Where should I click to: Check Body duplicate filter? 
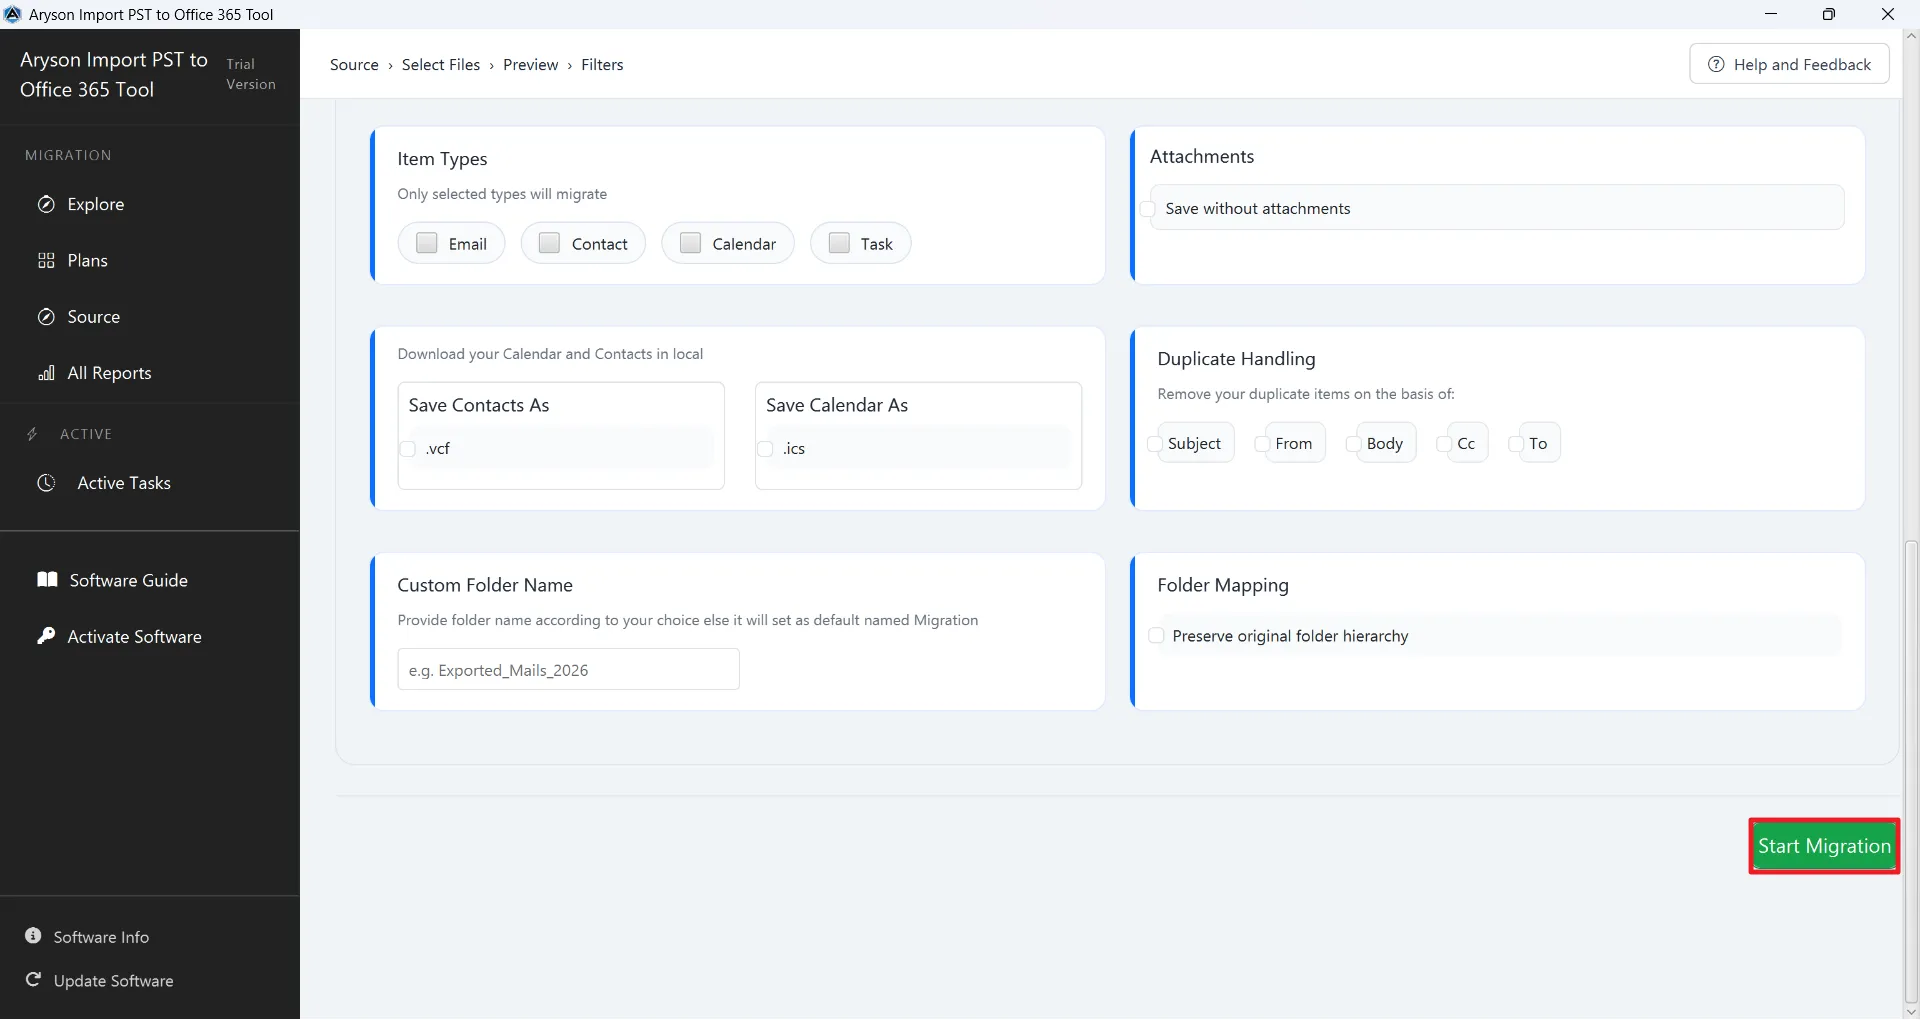(x=1353, y=444)
